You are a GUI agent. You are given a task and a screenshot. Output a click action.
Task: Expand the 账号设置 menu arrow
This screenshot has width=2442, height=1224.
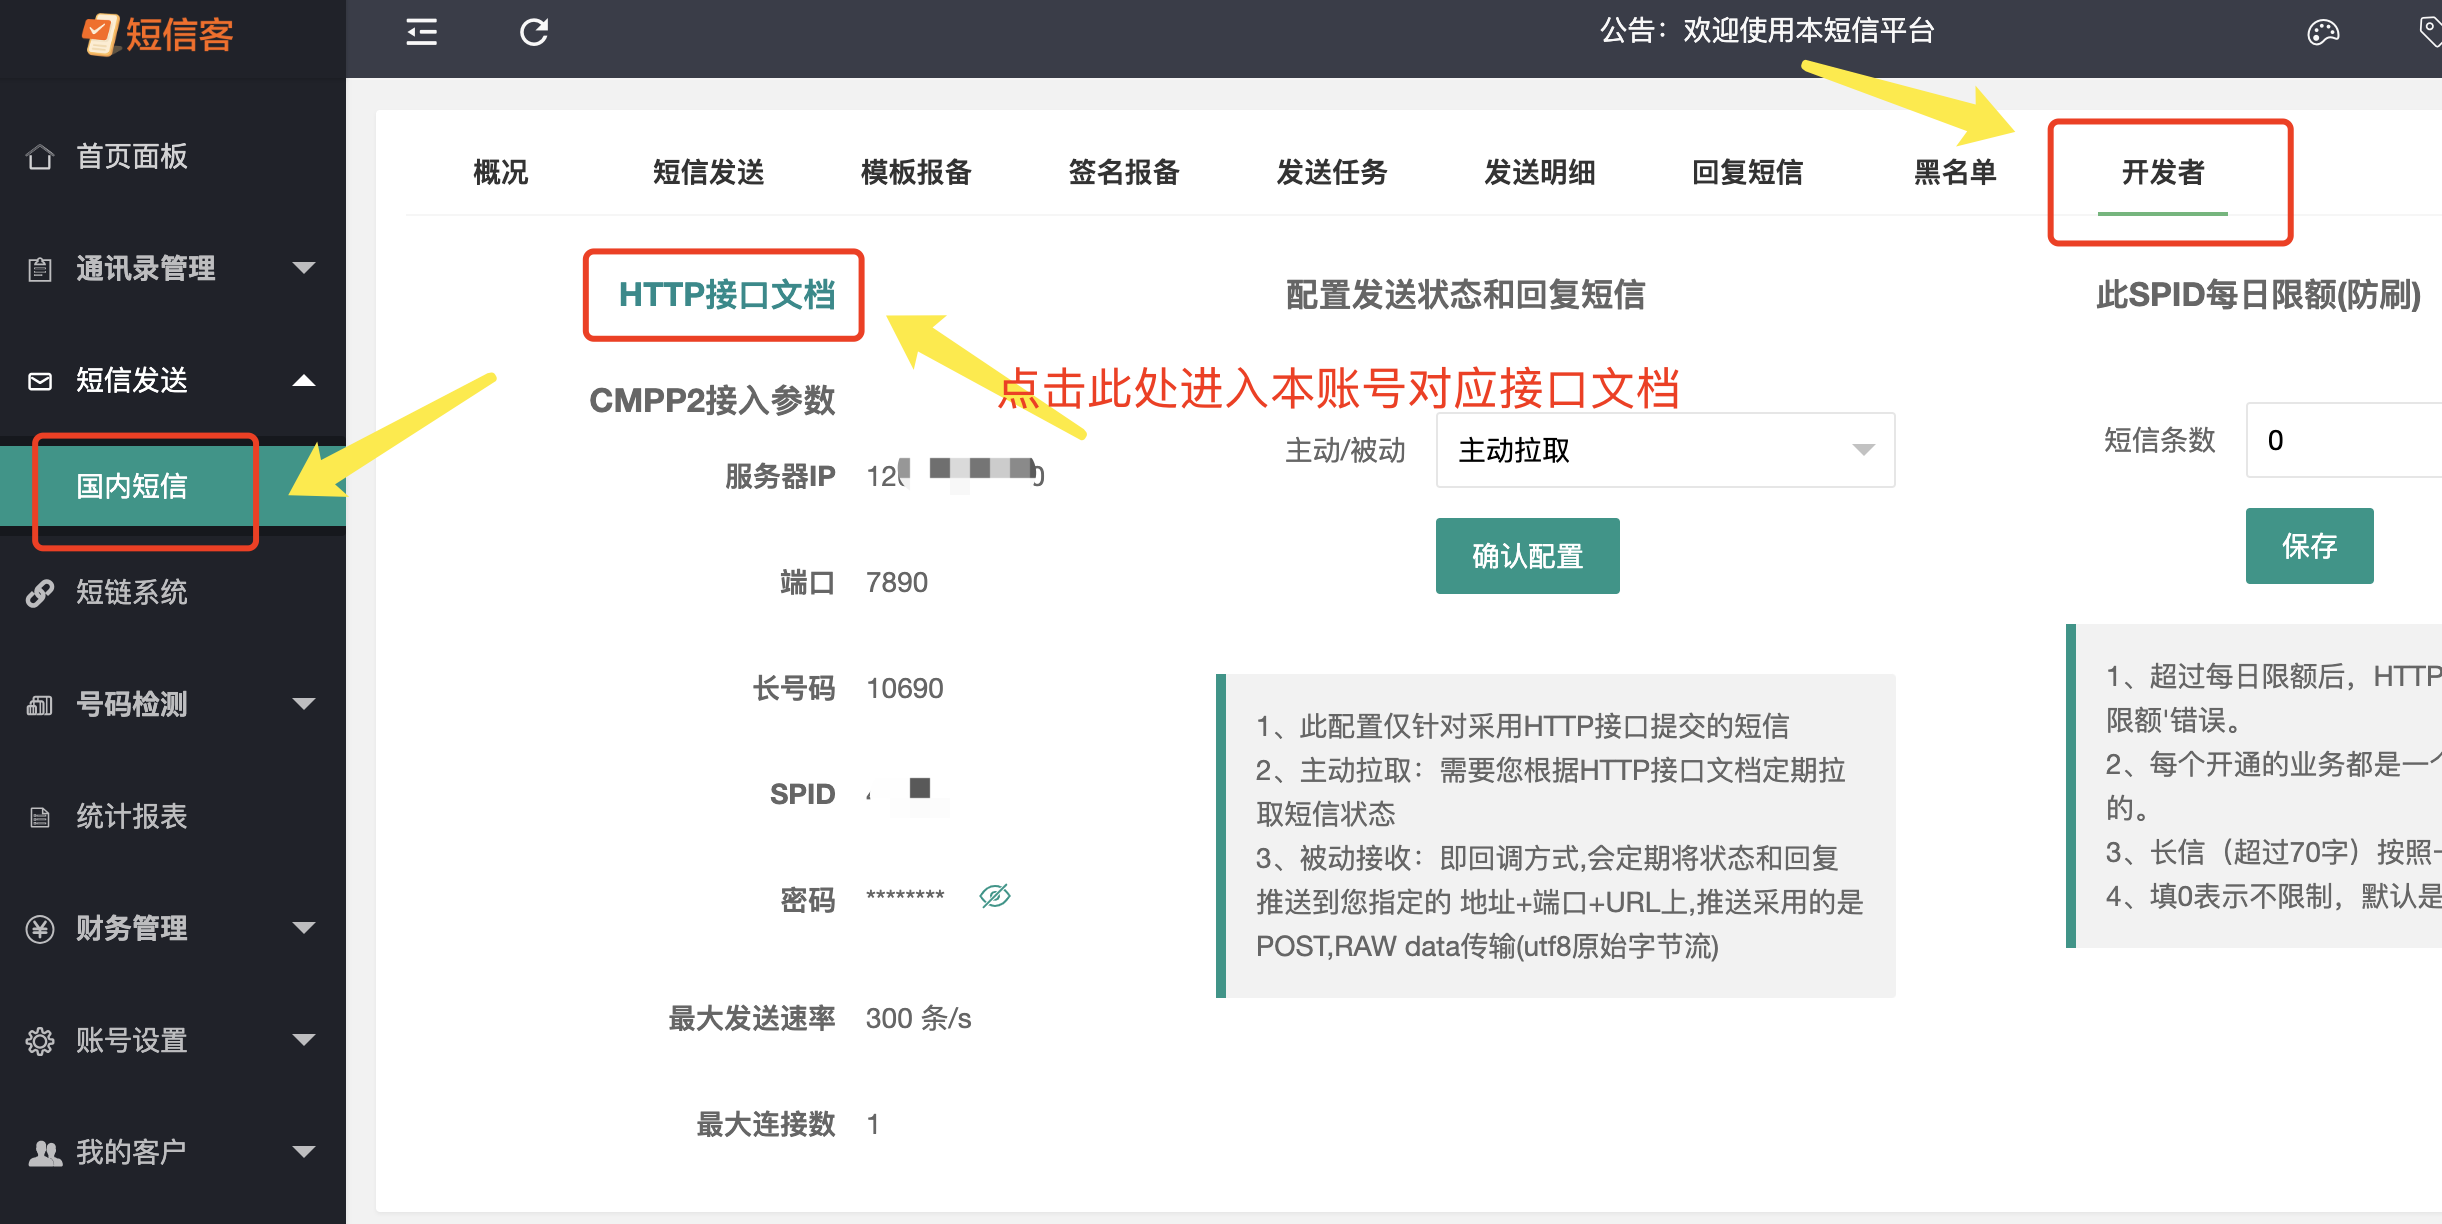click(x=304, y=1040)
